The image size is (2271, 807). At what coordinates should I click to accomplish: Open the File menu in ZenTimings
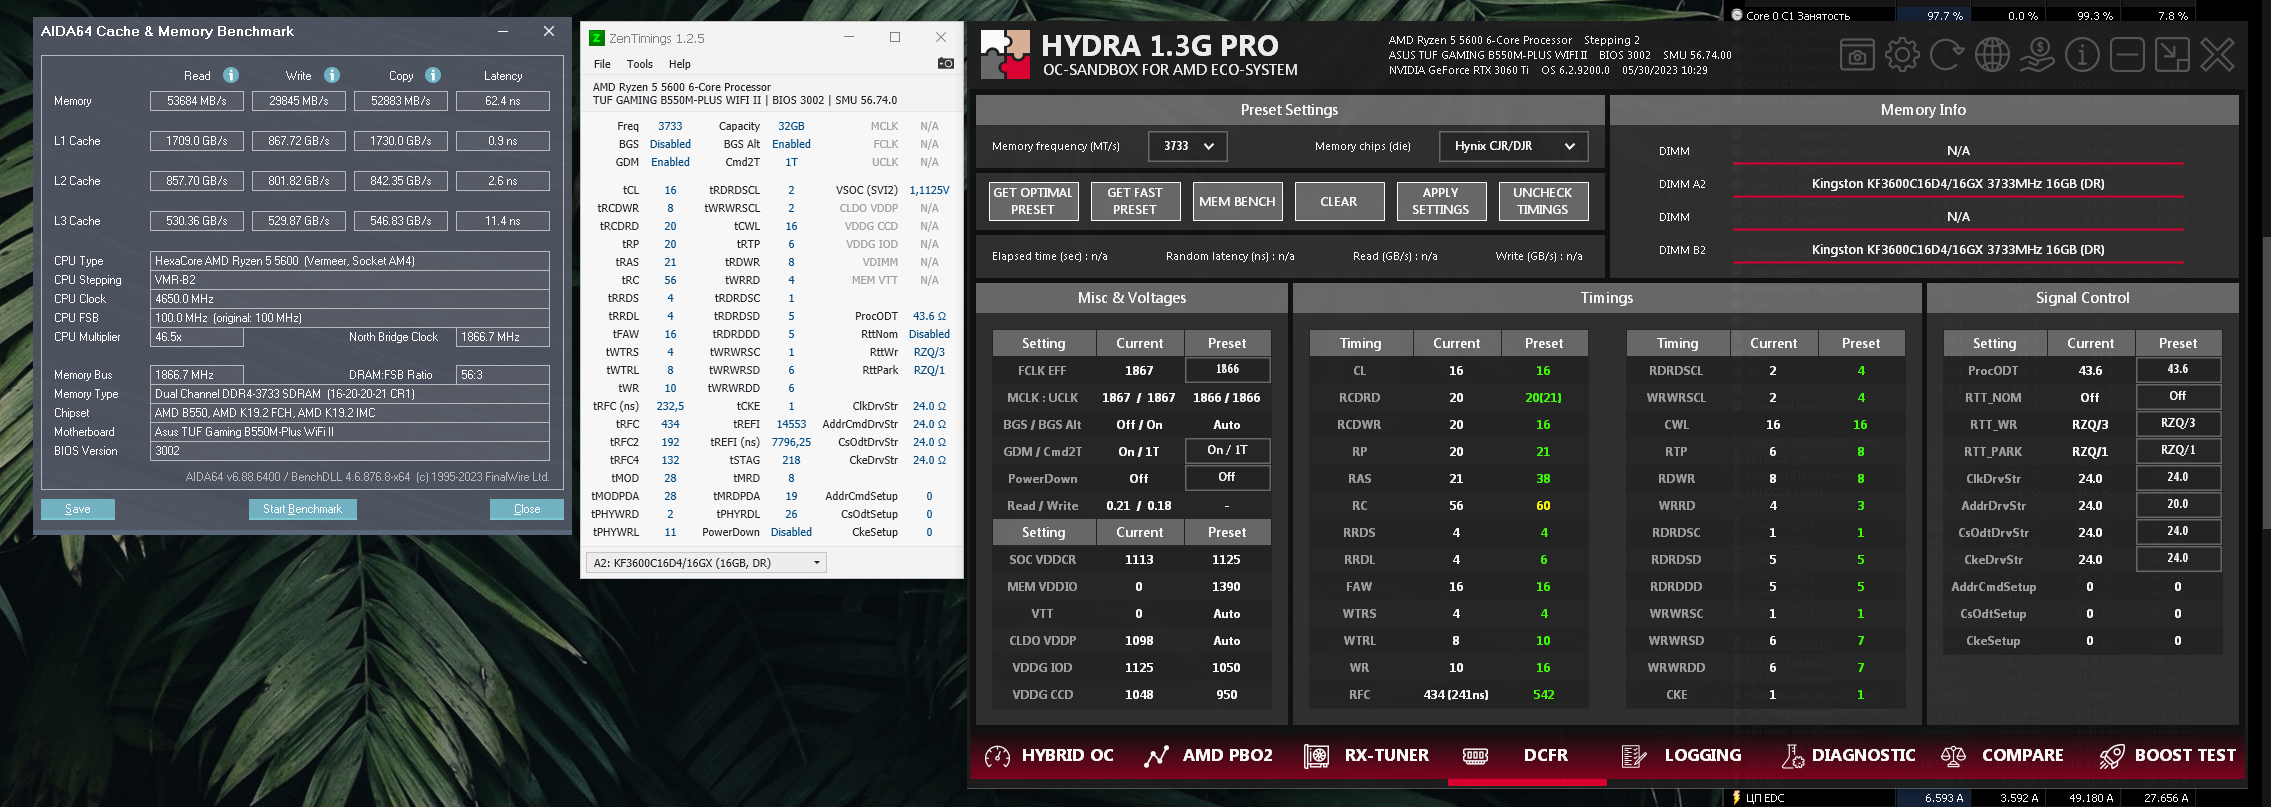click(602, 64)
